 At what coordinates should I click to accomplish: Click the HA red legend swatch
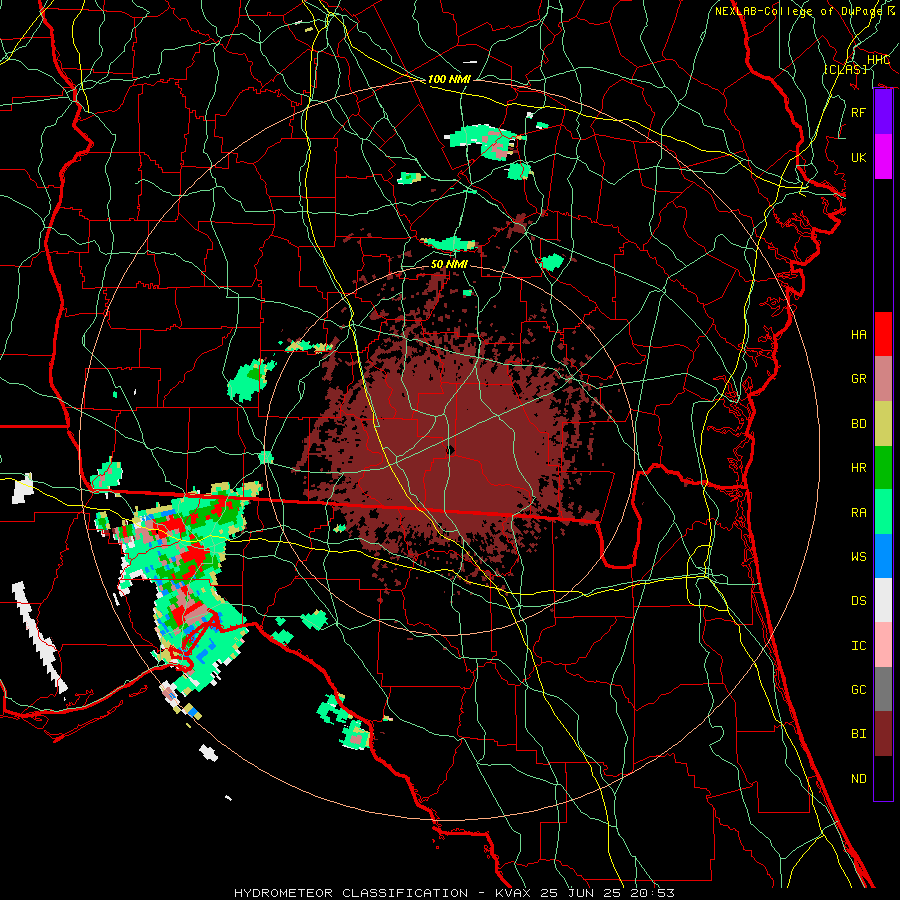point(883,334)
